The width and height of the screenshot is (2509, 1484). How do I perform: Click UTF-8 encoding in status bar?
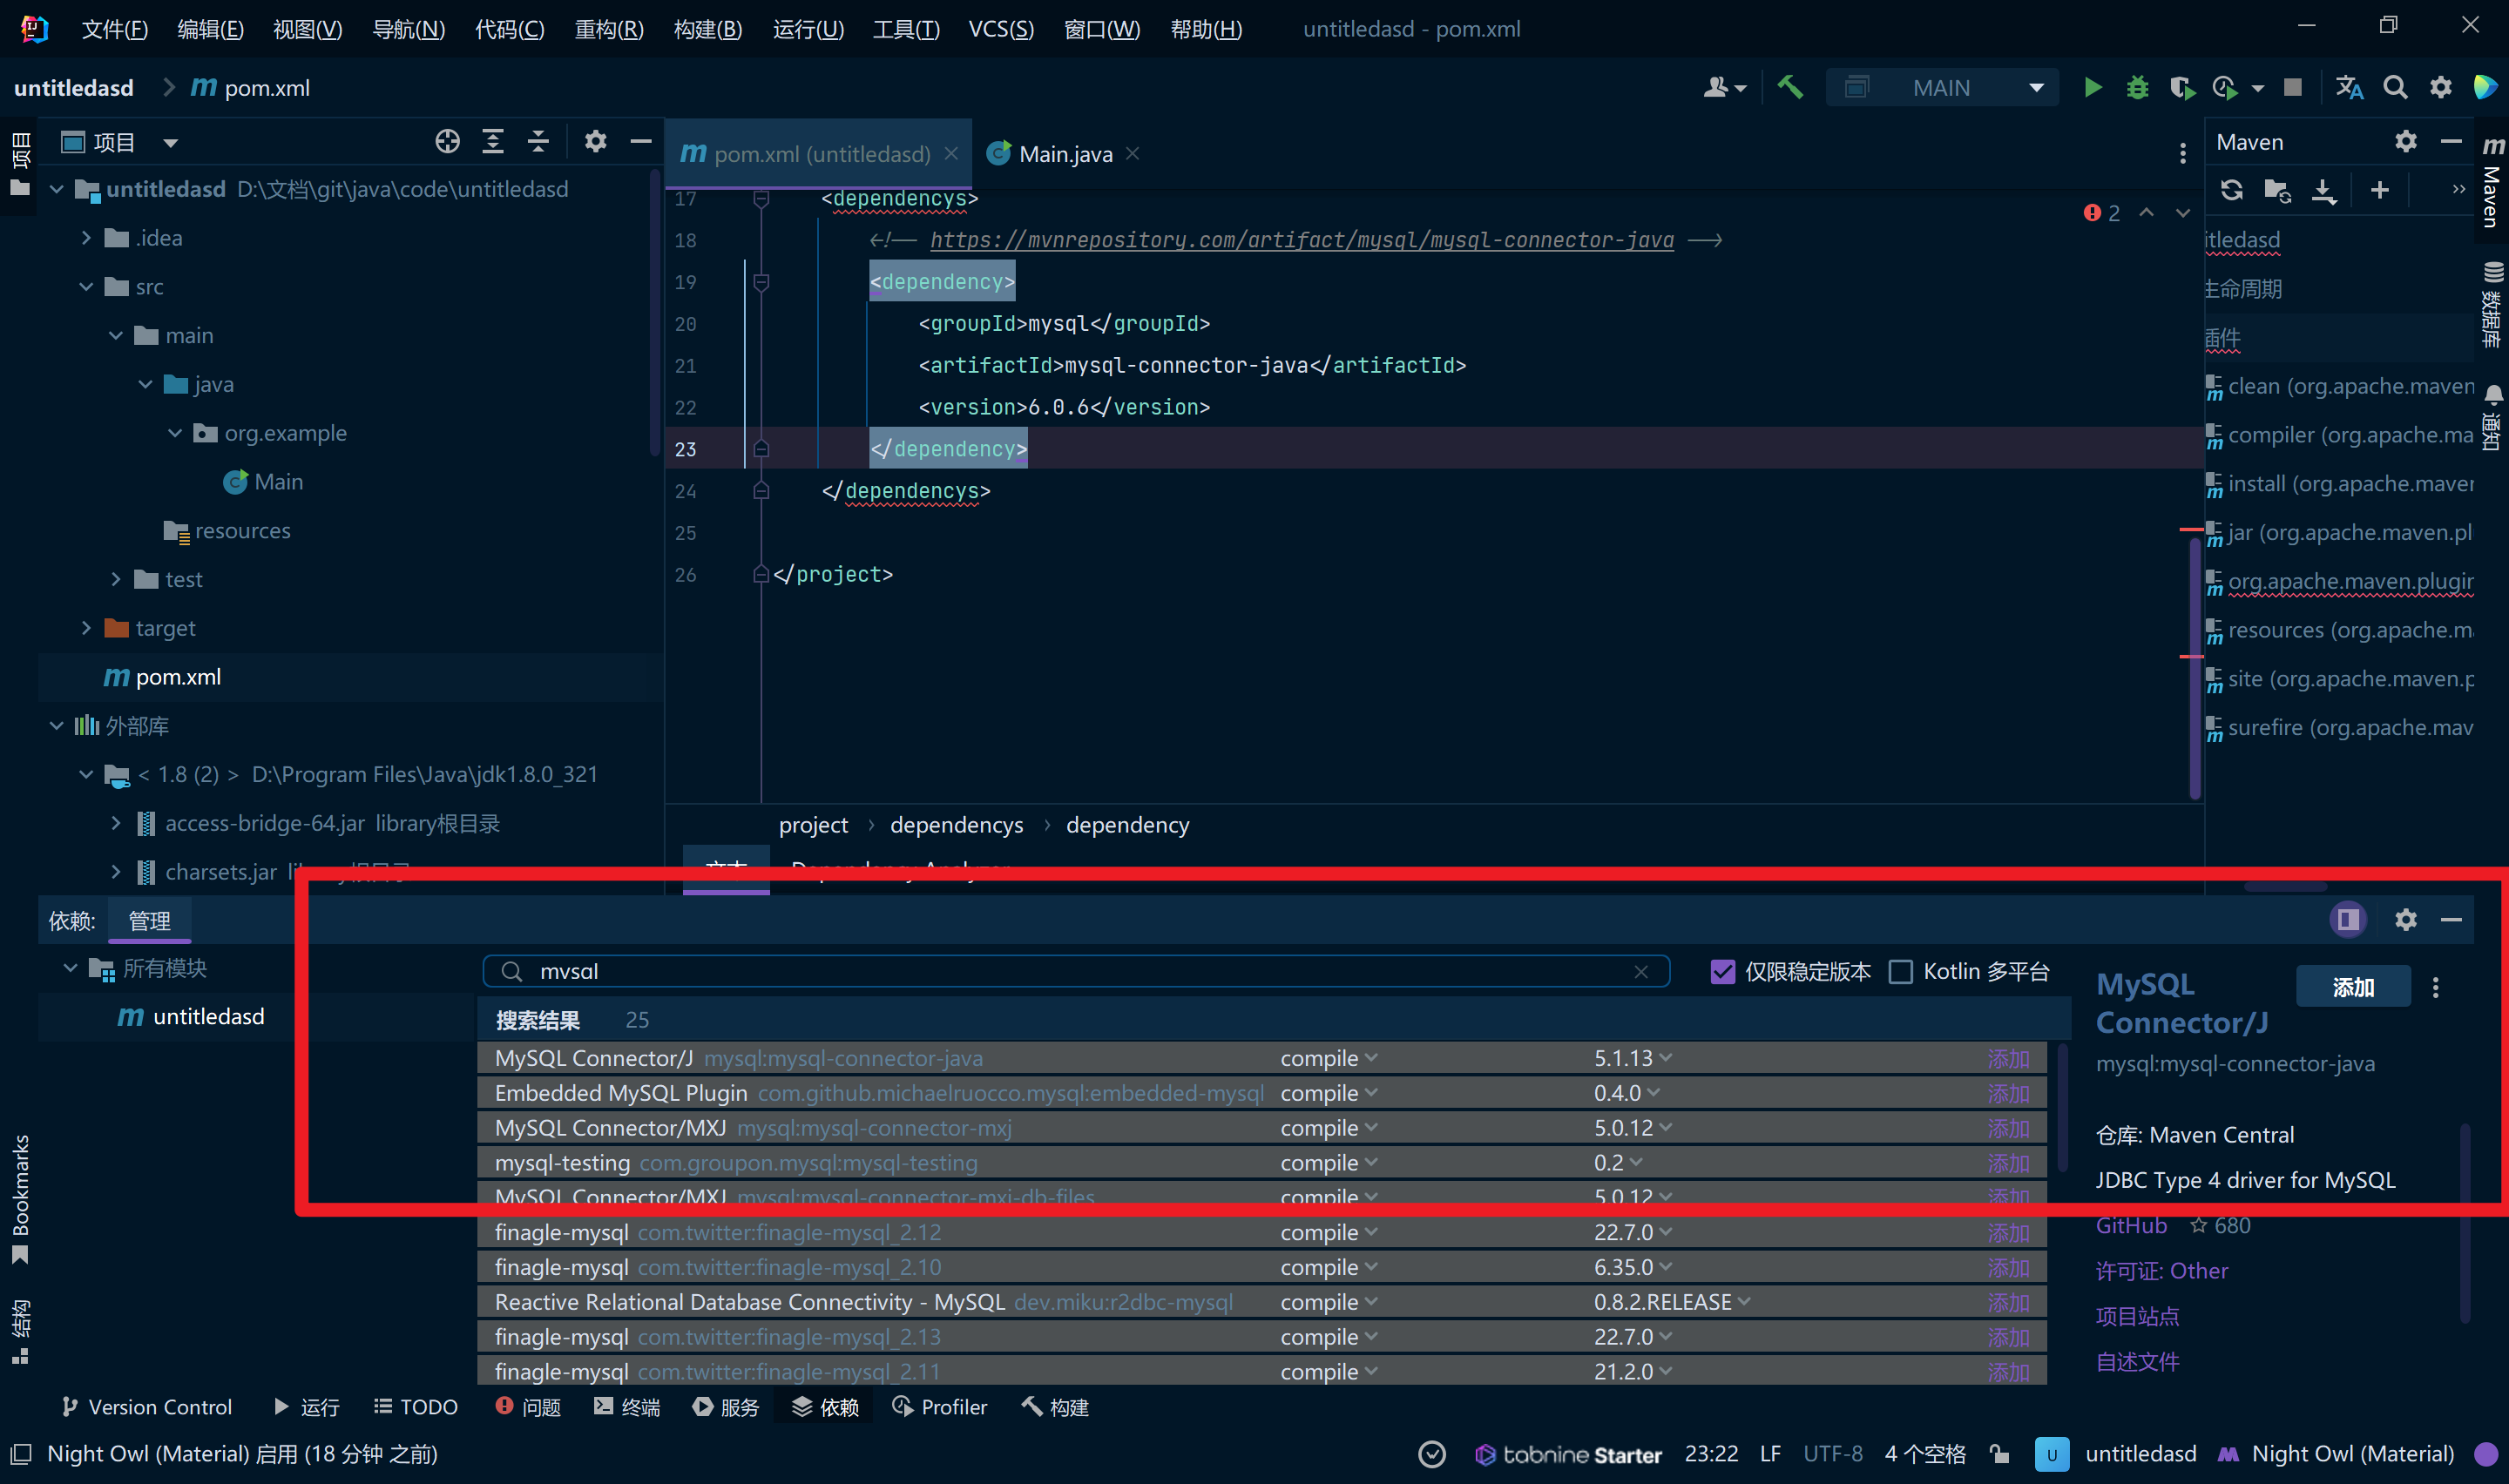[1833, 1454]
